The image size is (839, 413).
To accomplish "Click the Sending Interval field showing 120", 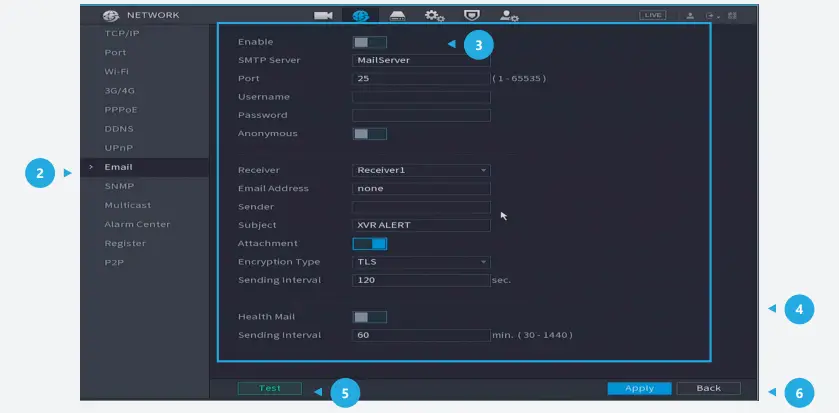I will click(421, 280).
